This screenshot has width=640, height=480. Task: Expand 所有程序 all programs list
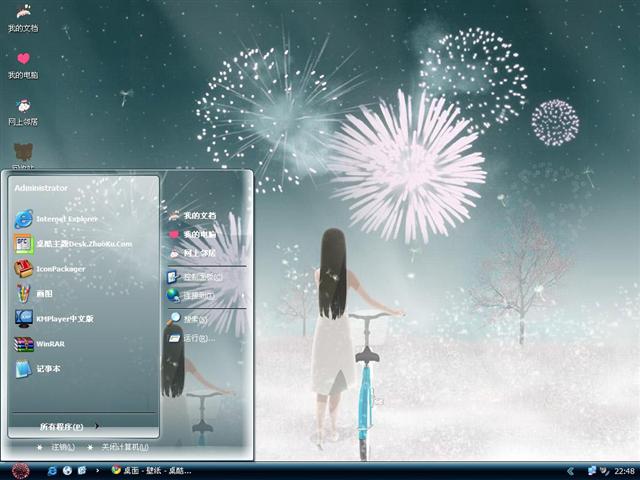(x=69, y=427)
